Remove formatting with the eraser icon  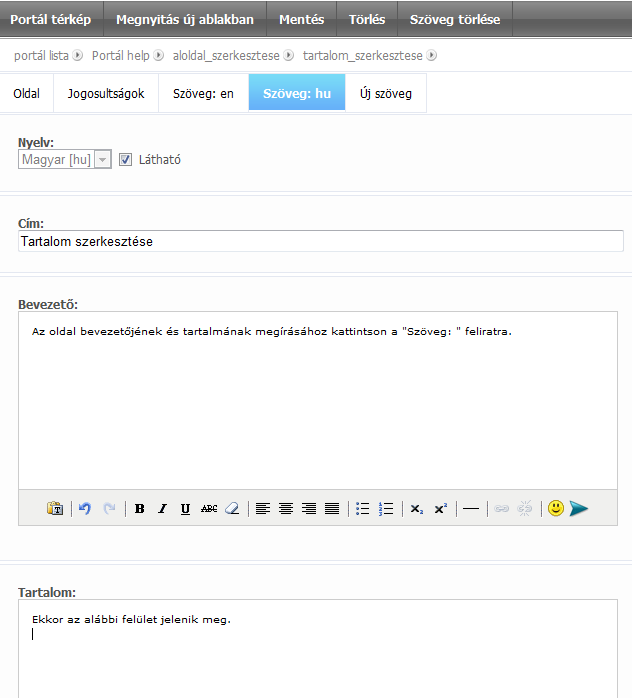[x=232, y=508]
